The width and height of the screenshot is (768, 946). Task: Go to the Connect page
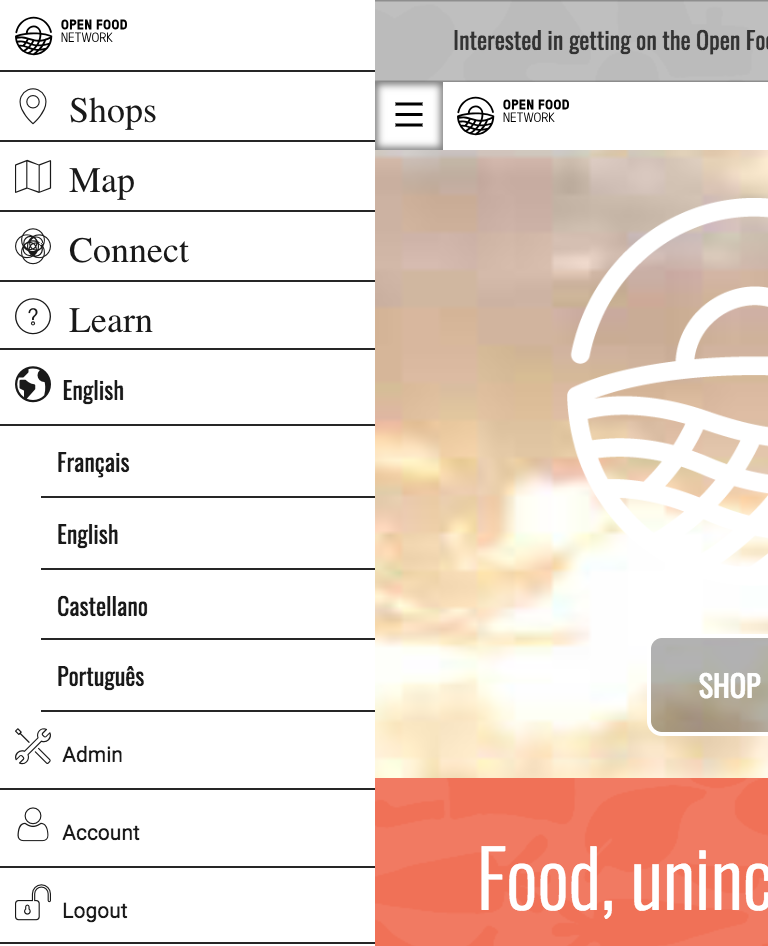click(x=187, y=247)
